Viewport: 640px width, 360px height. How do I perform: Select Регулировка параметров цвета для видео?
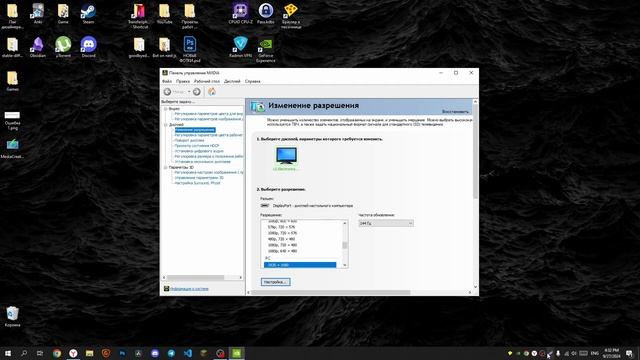coord(209,114)
